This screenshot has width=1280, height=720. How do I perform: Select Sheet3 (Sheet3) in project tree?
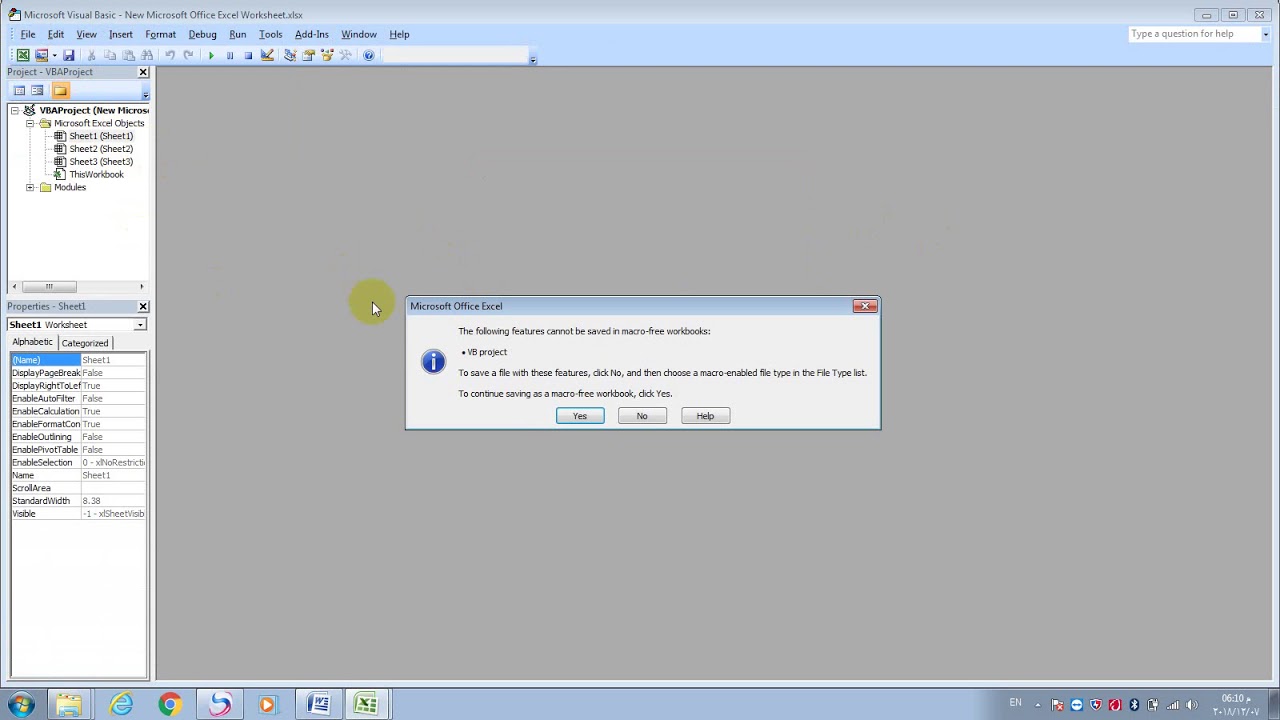(101, 162)
